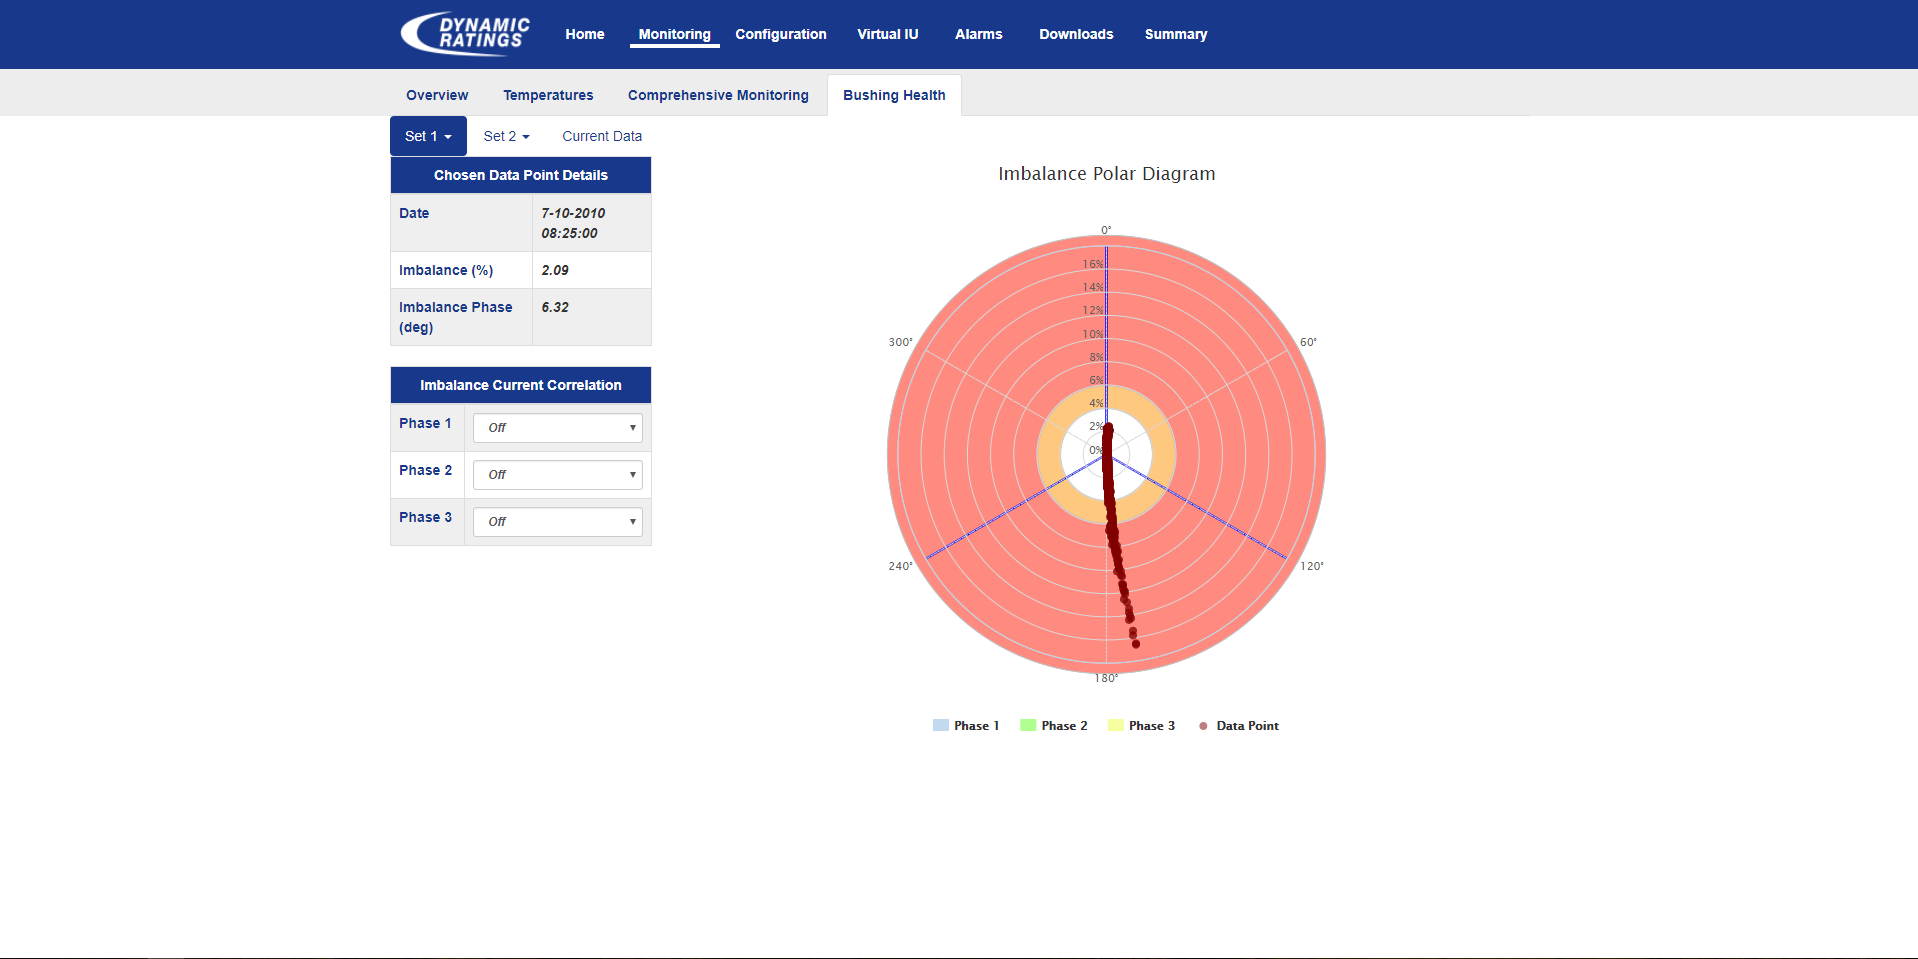This screenshot has height=959, width=1918.
Task: Open the Configuration menu
Action: 781,34
